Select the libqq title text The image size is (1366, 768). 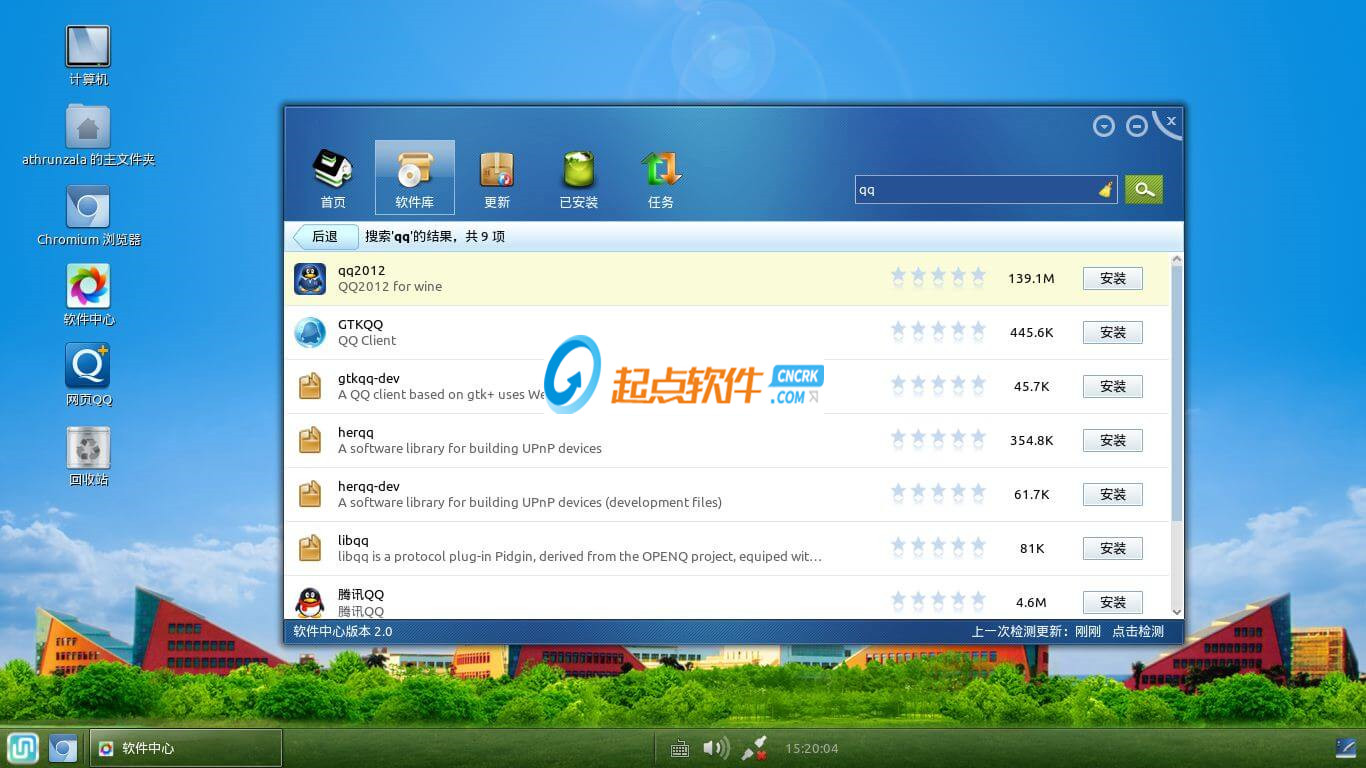[353, 541]
